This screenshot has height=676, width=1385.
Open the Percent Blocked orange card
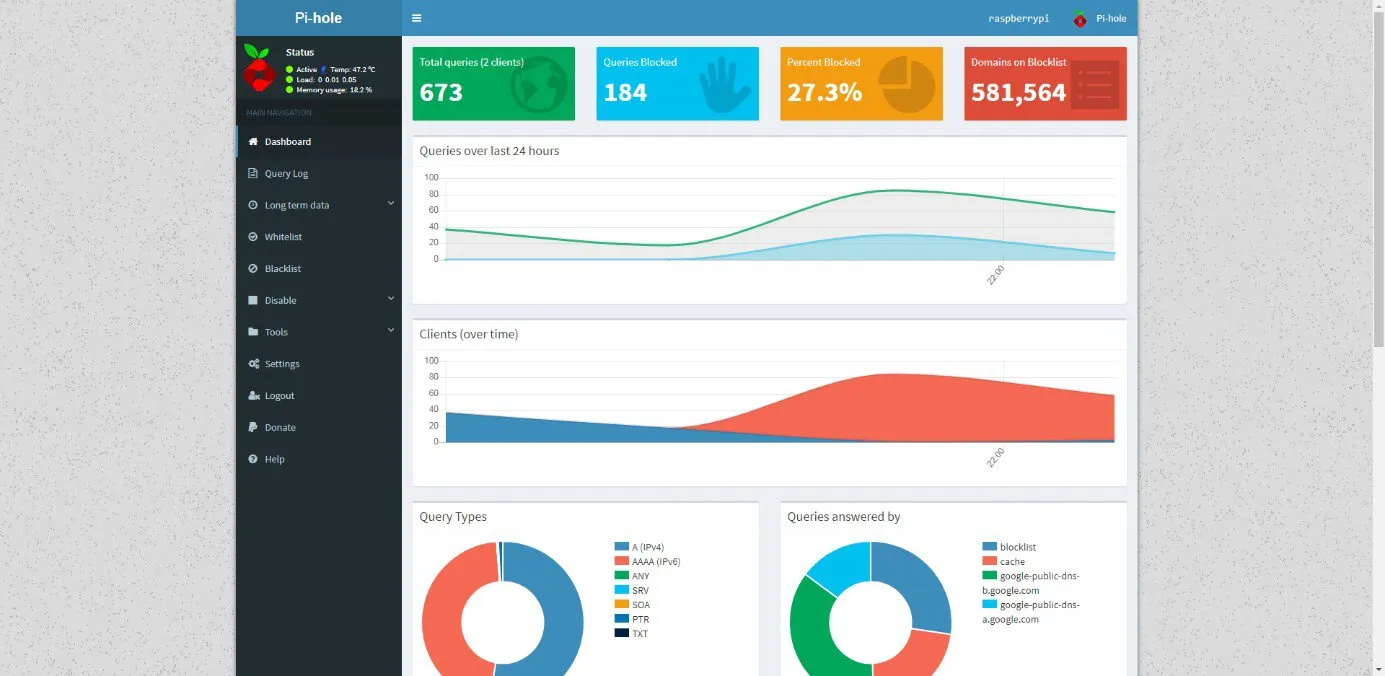click(x=861, y=84)
